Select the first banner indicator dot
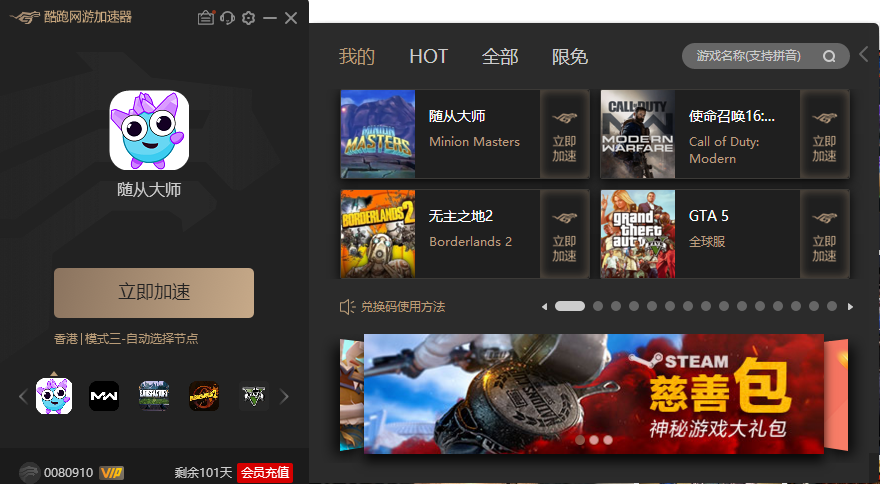This screenshot has height=484, width=880. click(x=580, y=440)
